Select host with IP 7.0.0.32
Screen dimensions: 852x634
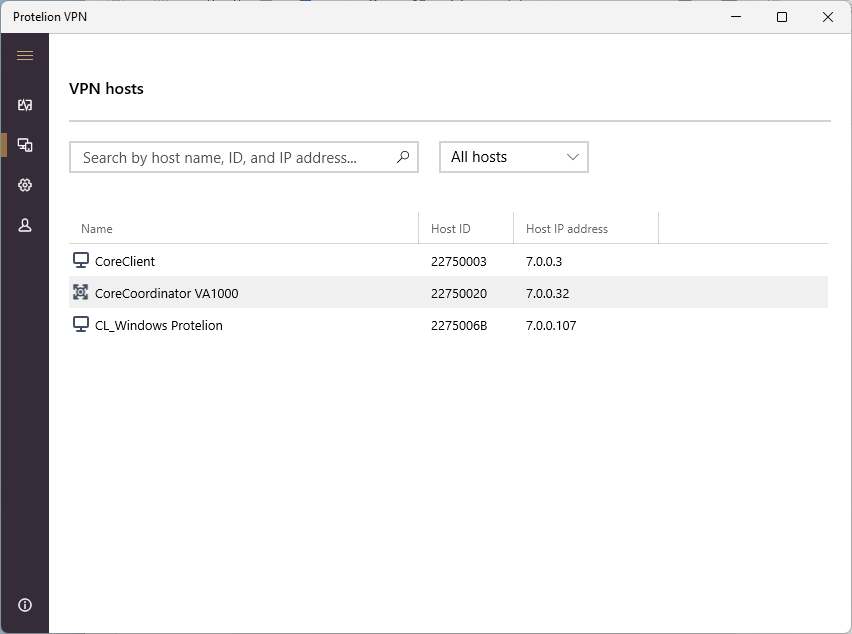click(x=548, y=293)
